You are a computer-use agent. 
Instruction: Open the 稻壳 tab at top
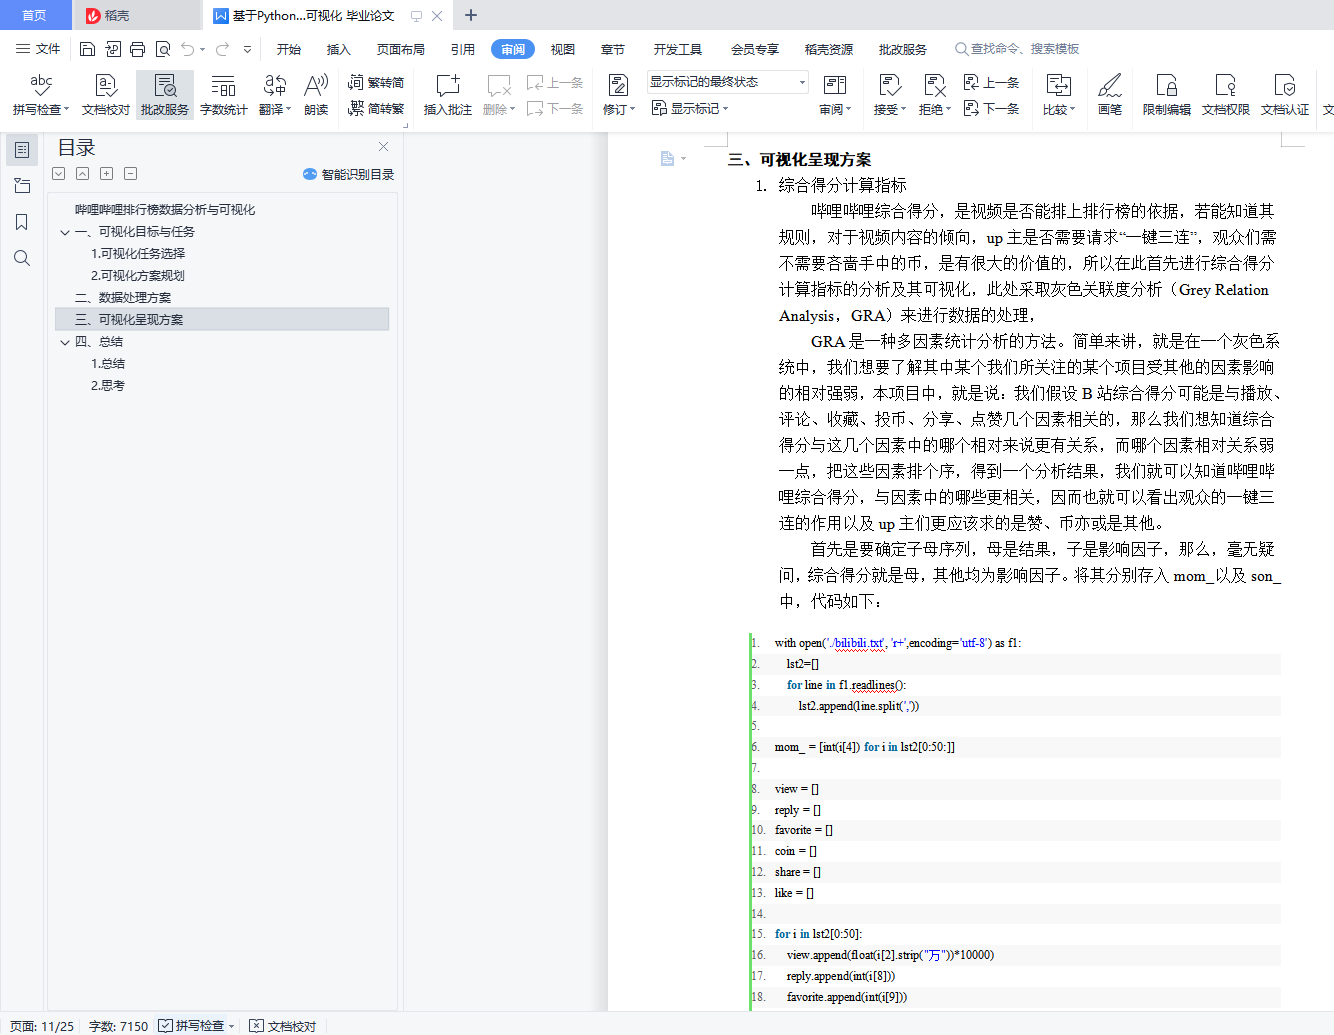pyautogui.click(x=137, y=15)
